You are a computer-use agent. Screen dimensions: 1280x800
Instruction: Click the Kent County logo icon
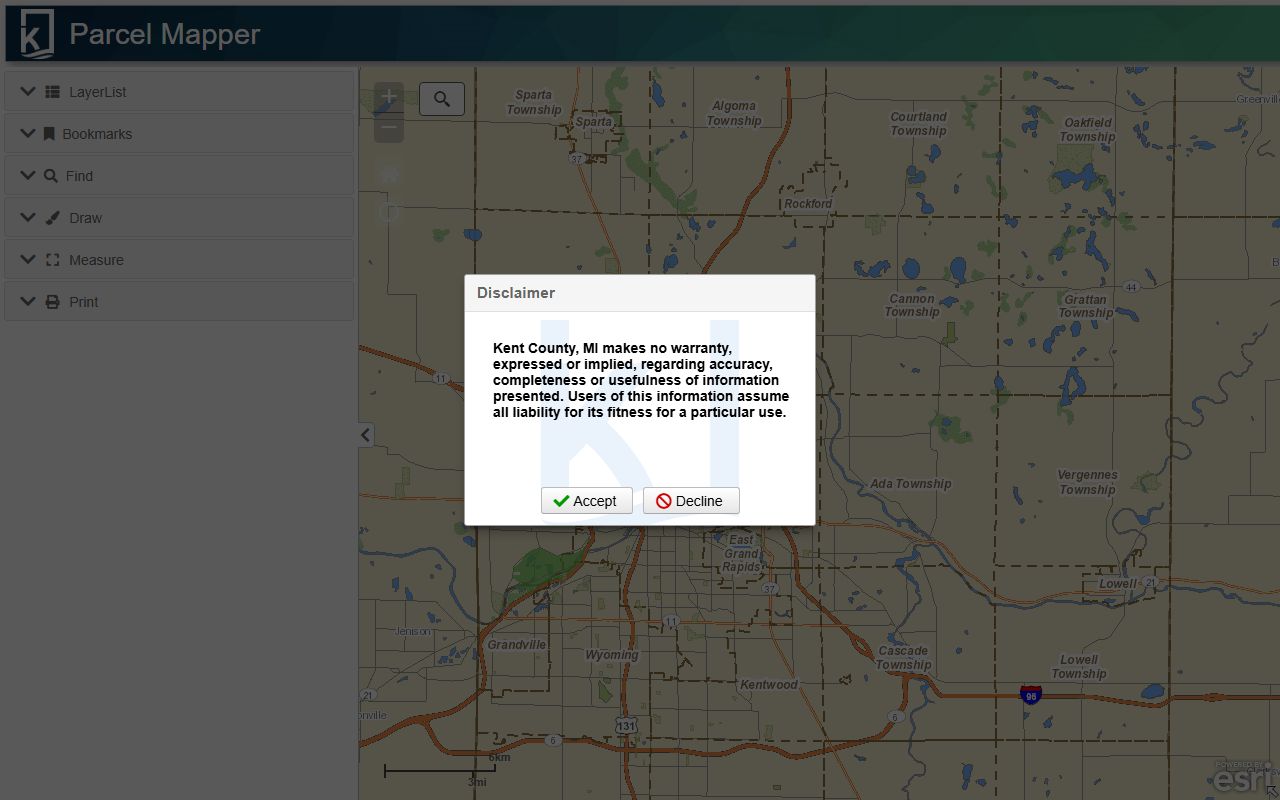(37, 34)
